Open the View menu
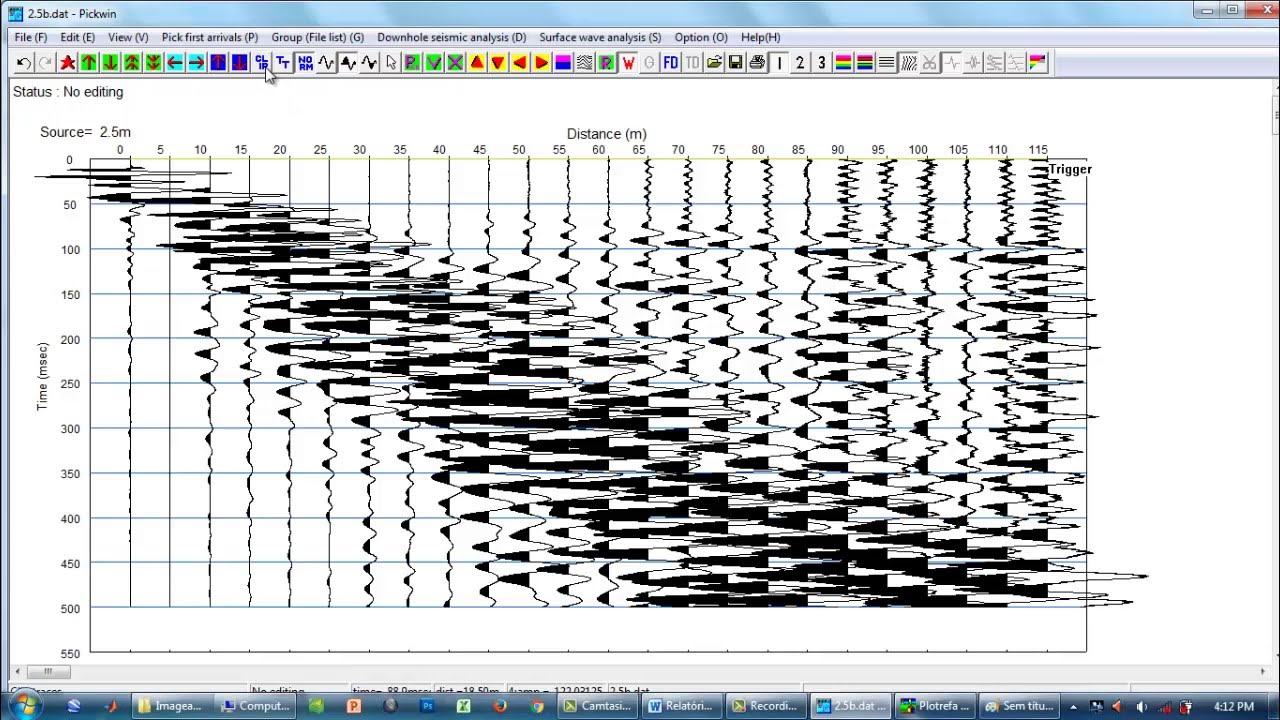Viewport: 1280px width, 720px height. [128, 37]
